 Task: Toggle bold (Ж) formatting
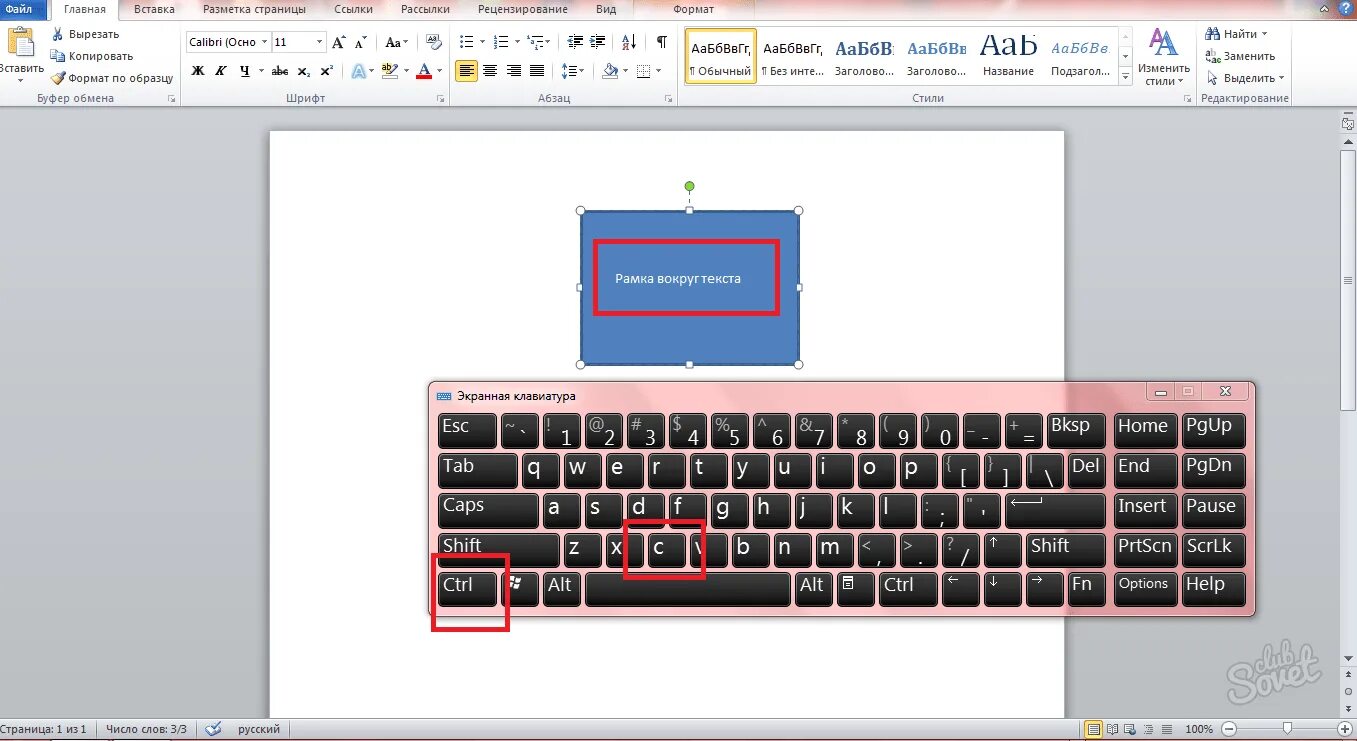coord(197,71)
